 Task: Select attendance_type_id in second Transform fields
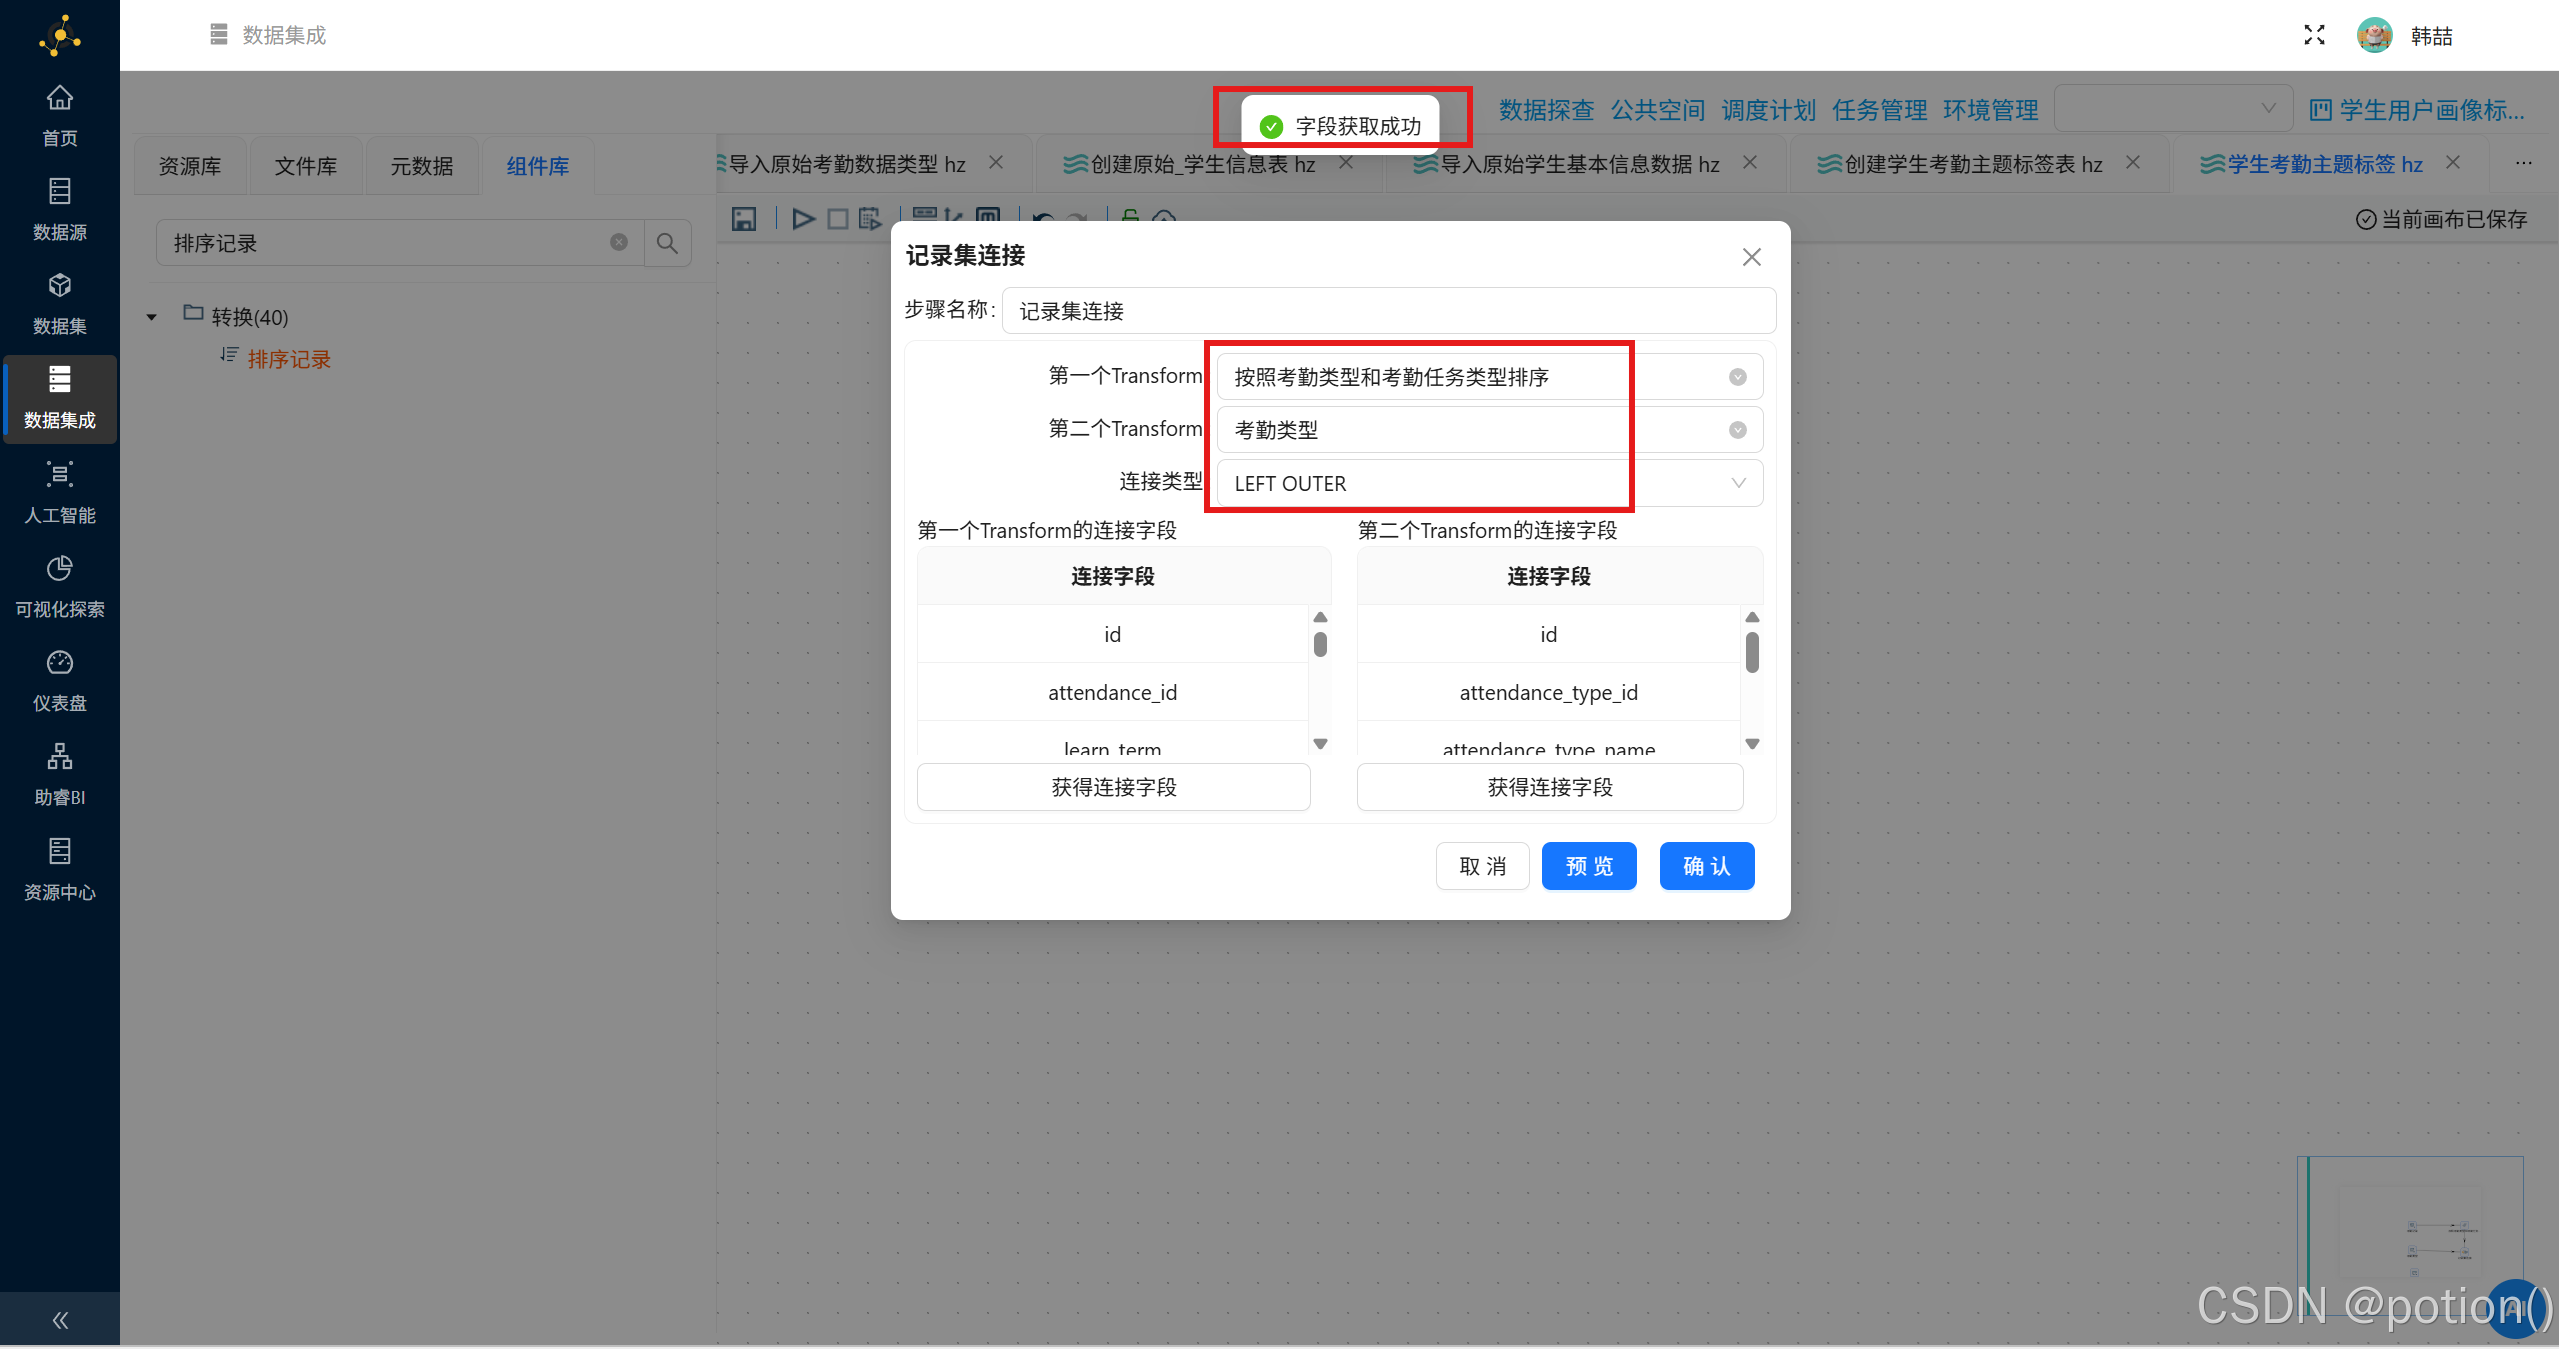click(x=1548, y=692)
